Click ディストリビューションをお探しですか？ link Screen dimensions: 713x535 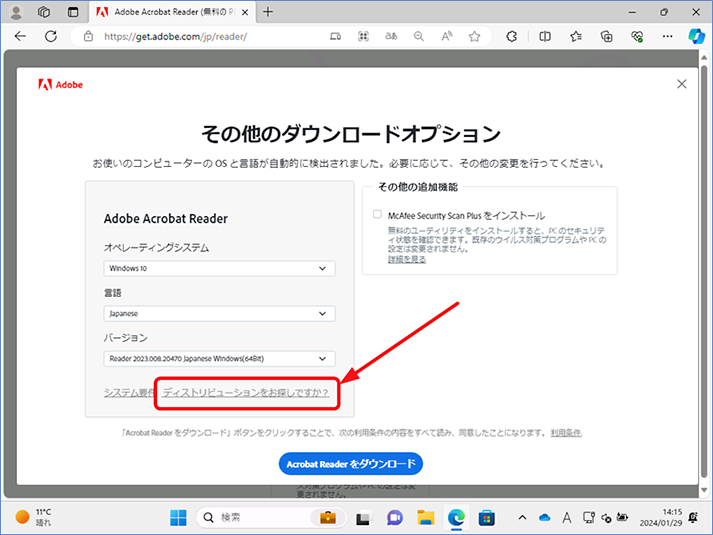tap(246, 392)
